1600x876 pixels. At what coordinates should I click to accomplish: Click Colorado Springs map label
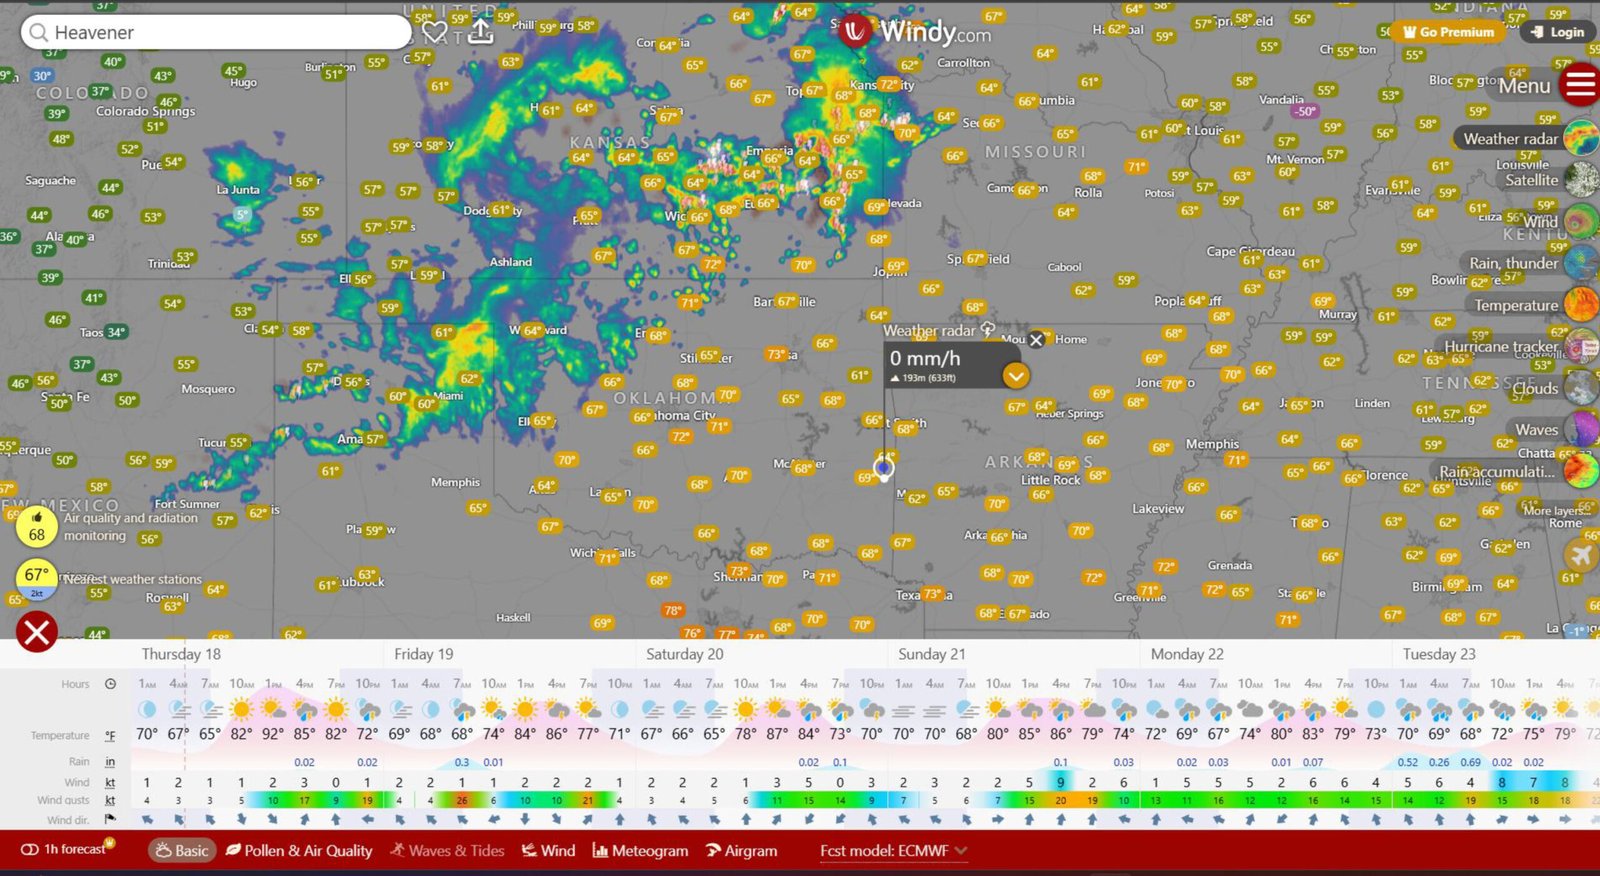(x=145, y=111)
